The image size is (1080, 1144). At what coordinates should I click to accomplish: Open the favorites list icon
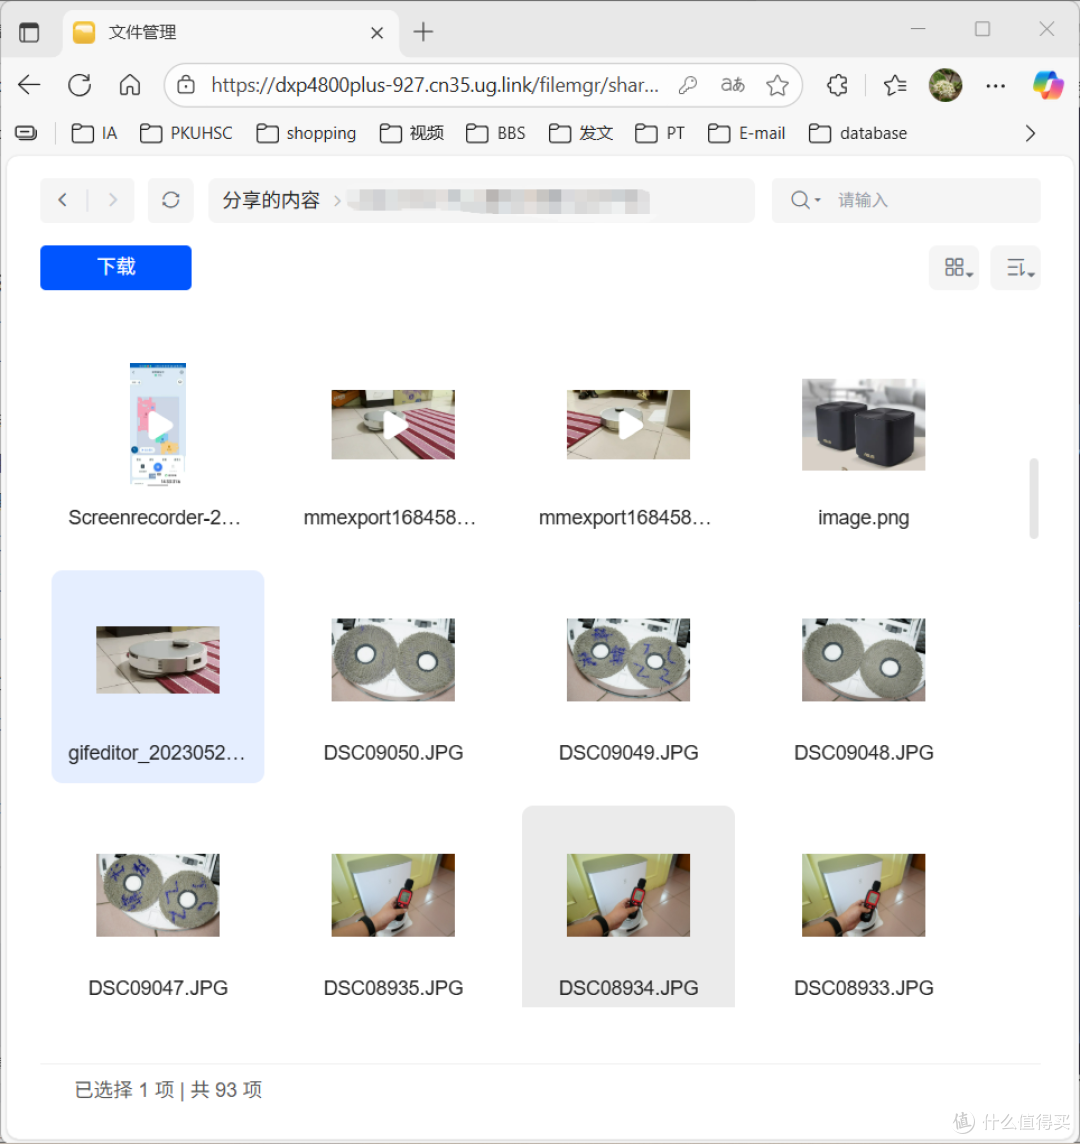pyautogui.click(x=895, y=85)
